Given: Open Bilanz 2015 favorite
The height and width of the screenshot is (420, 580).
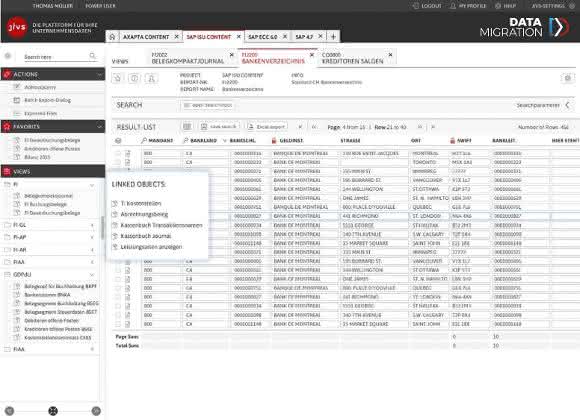Looking at the screenshot, I should (37, 157).
